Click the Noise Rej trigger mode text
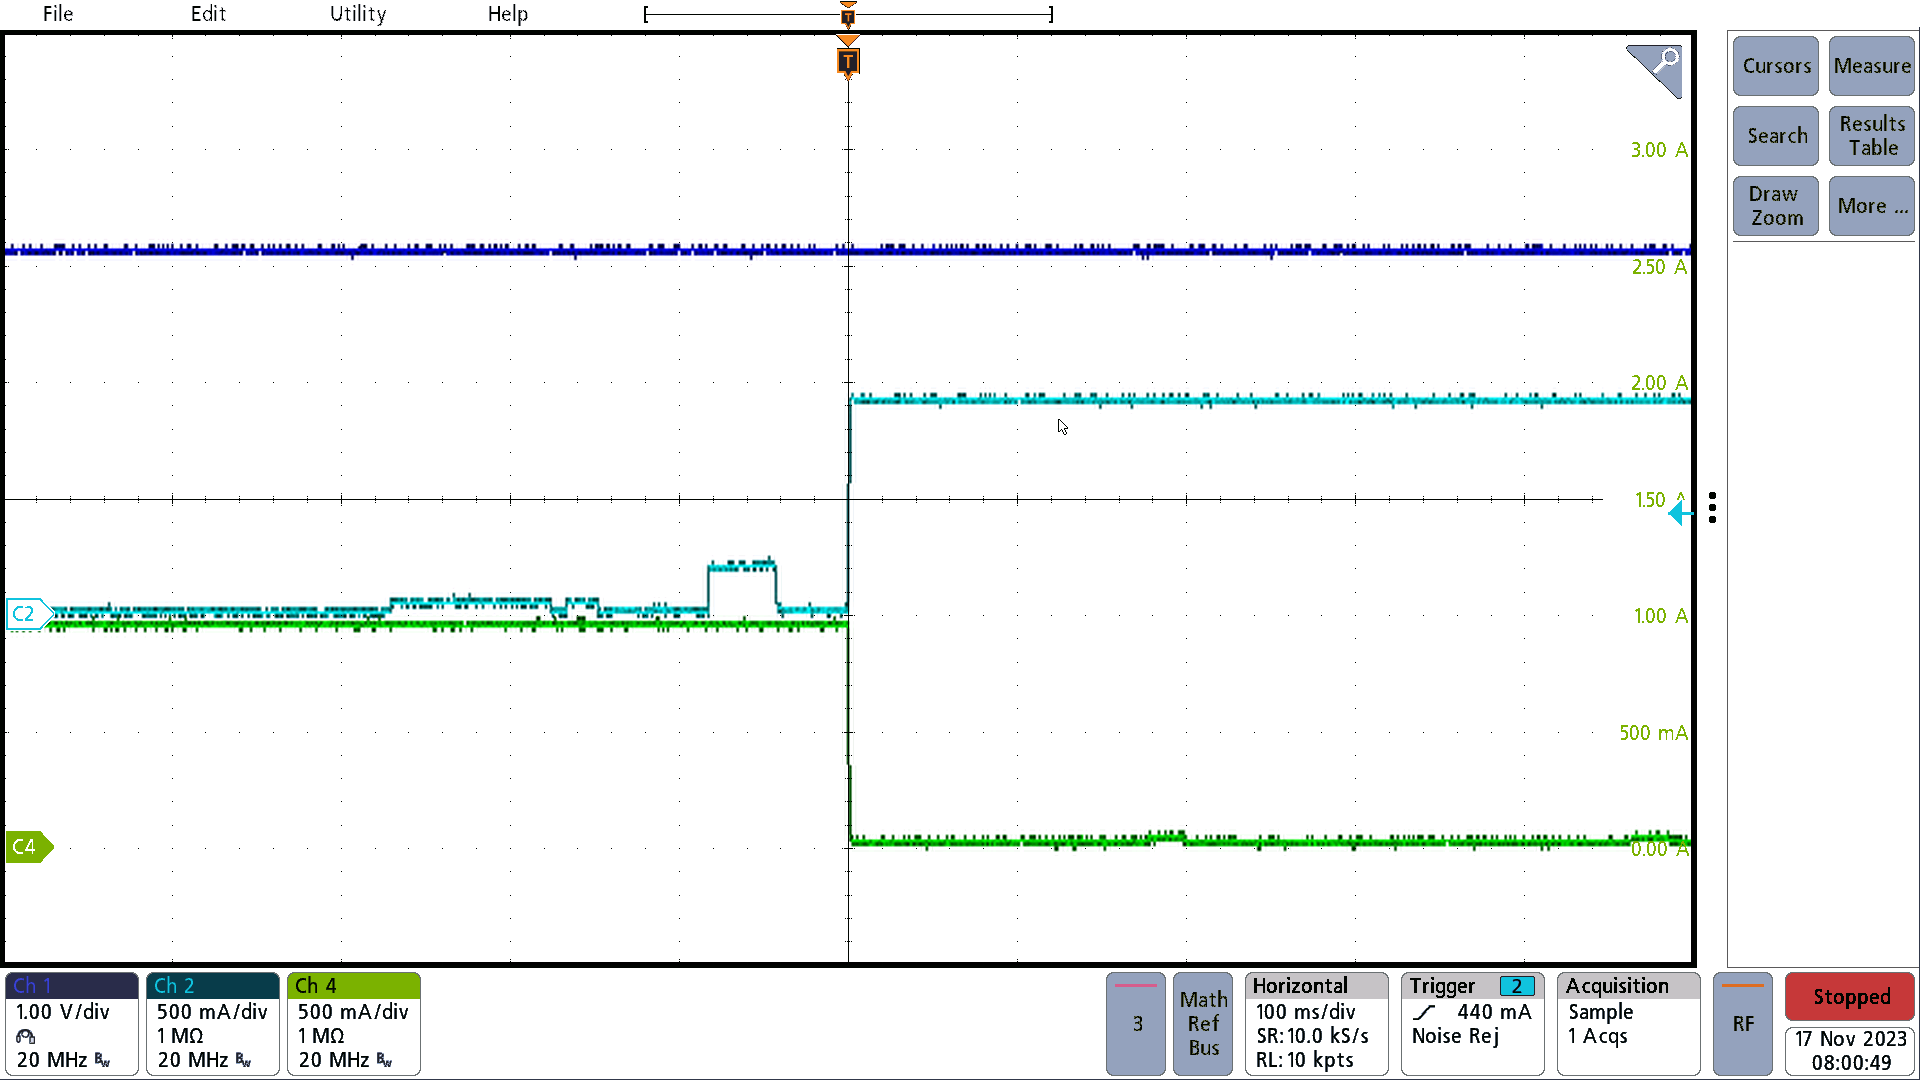 [1455, 1036]
